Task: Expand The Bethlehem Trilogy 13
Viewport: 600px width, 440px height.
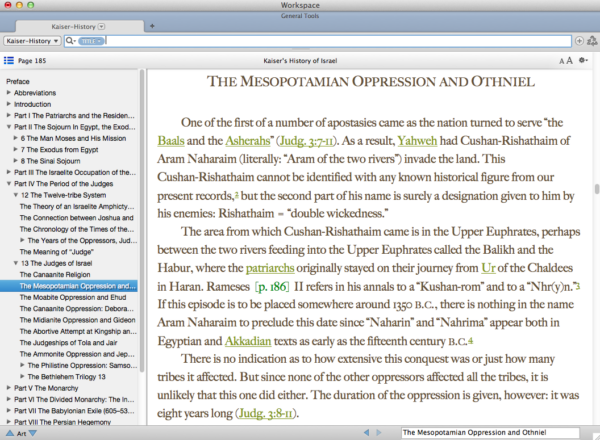Action: pyautogui.click(x=23, y=376)
